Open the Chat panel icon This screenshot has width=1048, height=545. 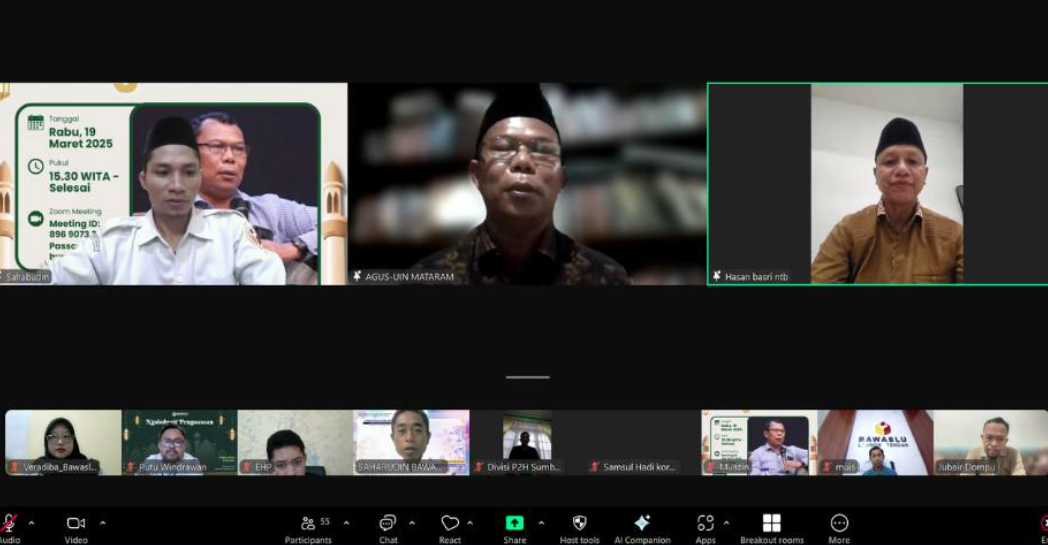[388, 523]
